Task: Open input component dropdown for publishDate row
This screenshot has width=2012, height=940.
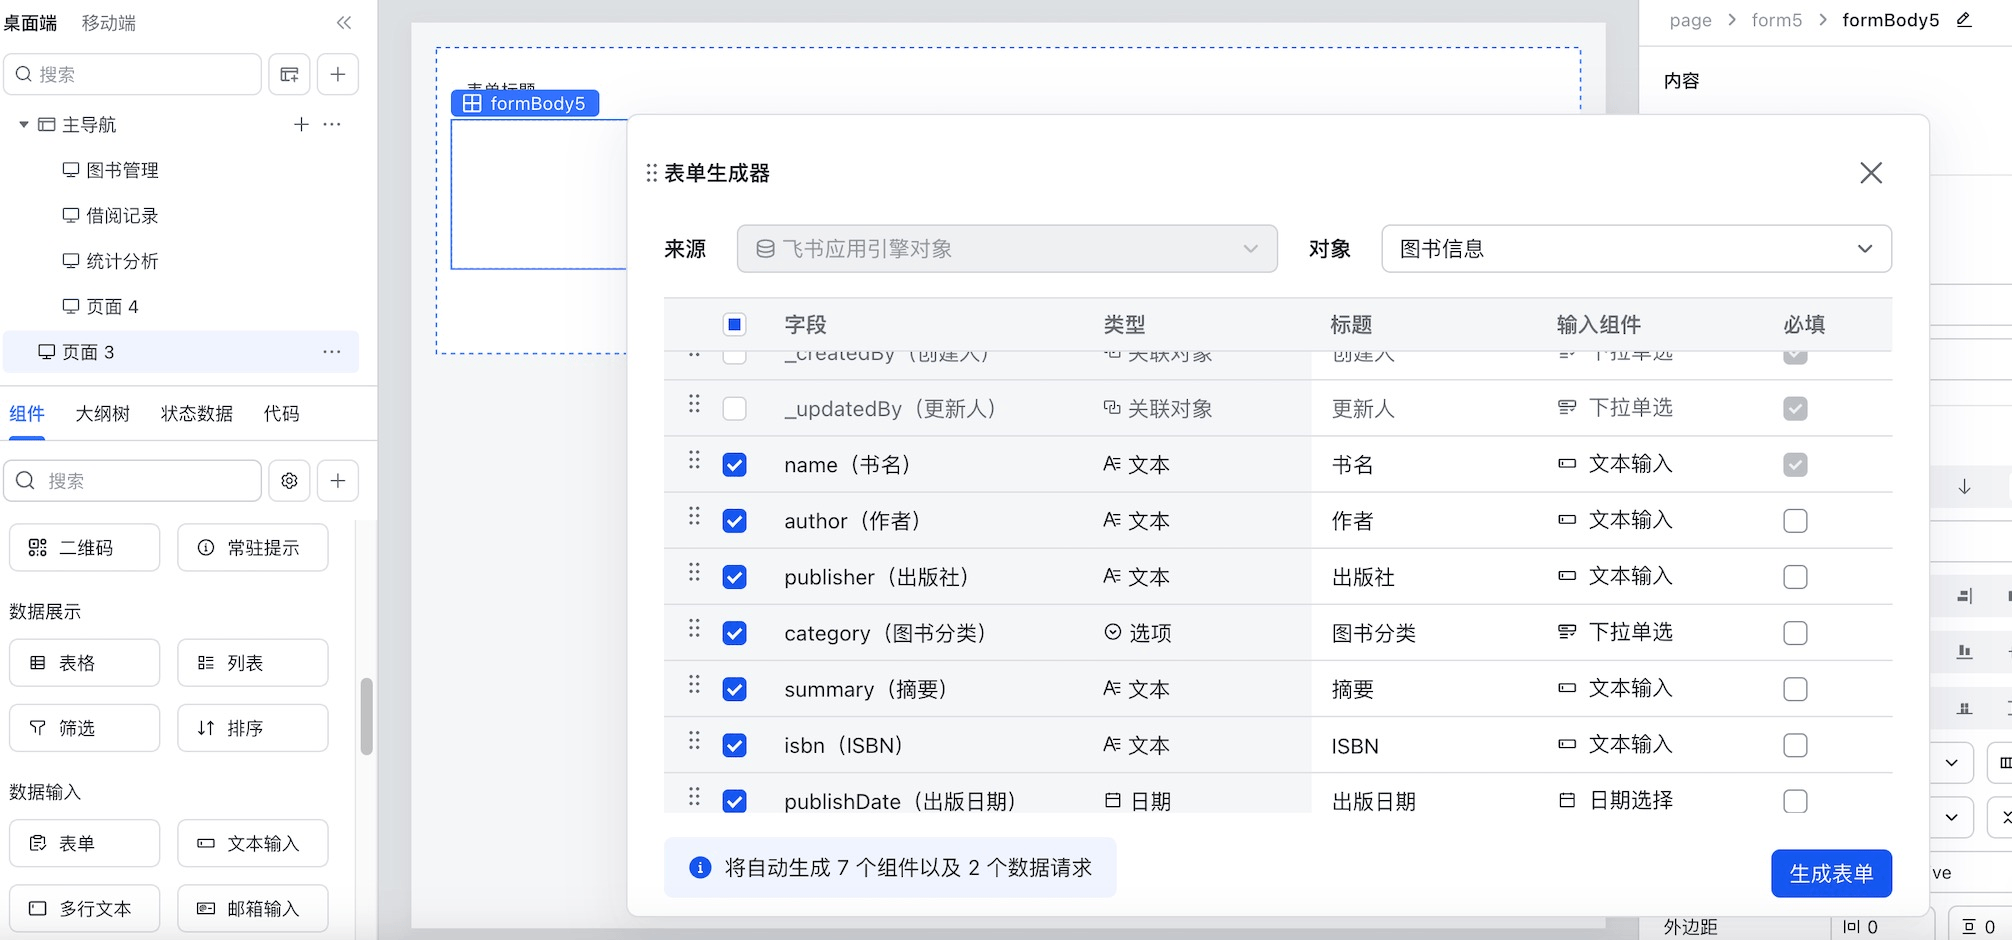Action: [1615, 800]
